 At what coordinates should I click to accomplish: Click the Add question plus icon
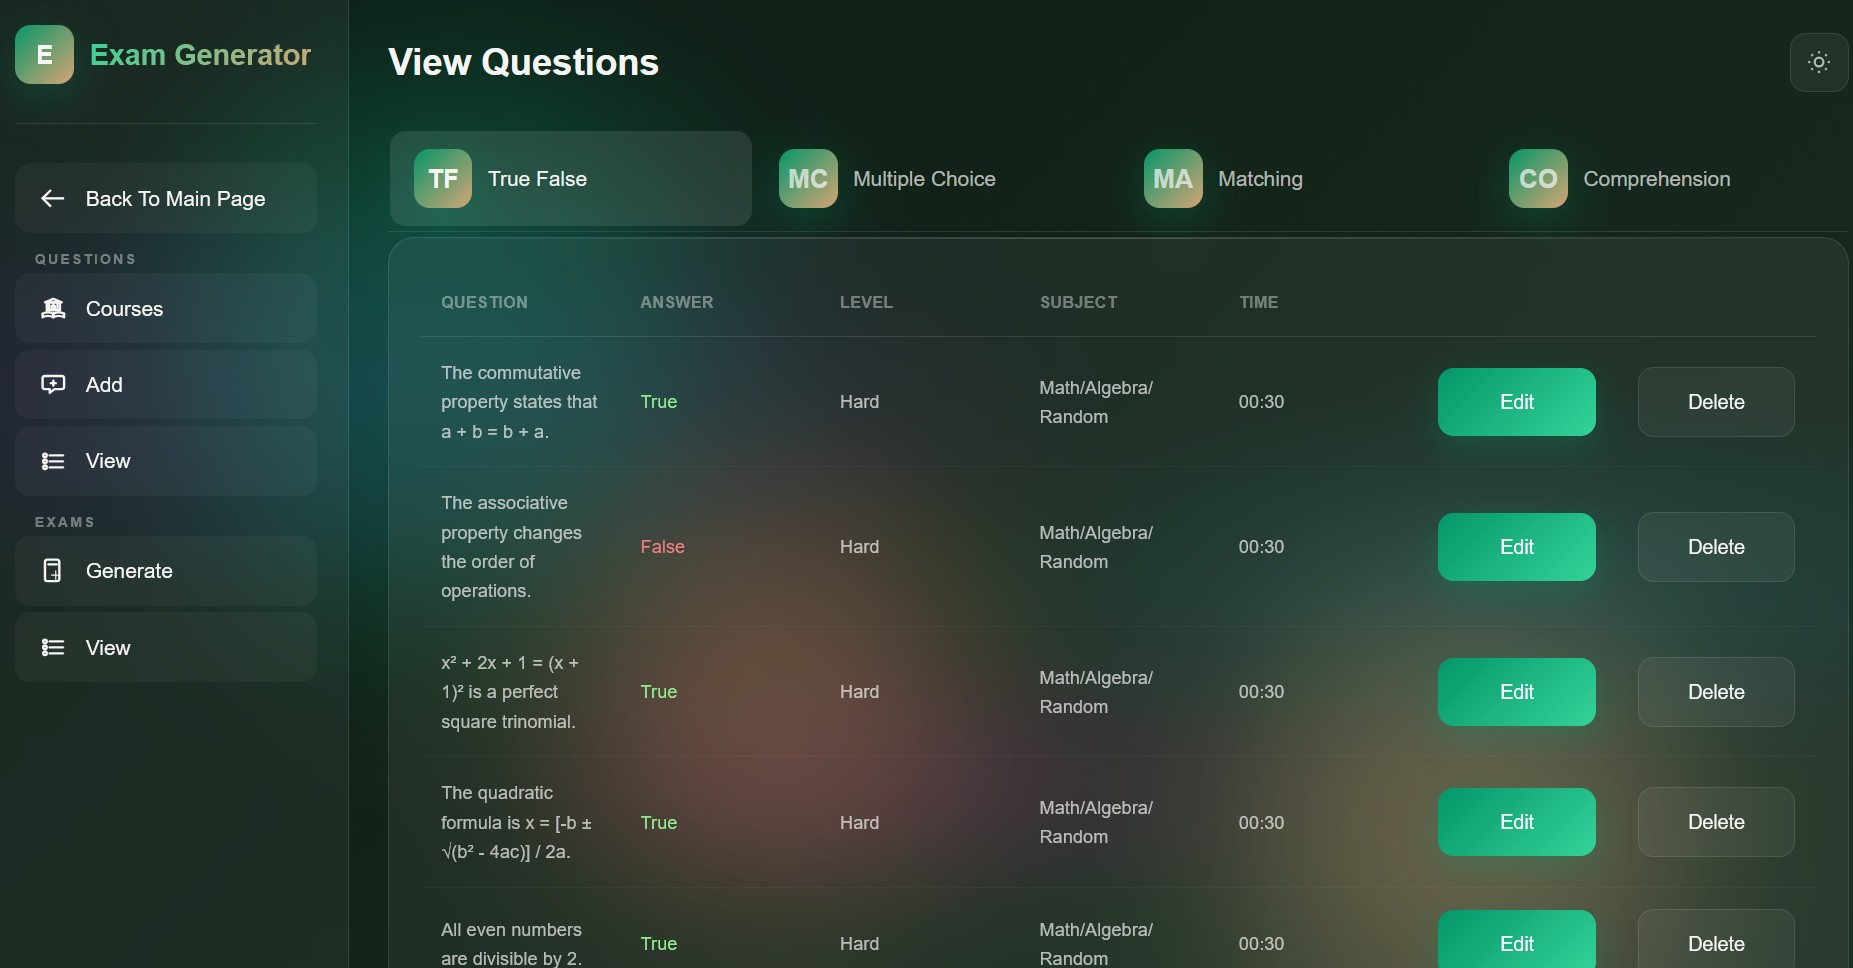(x=53, y=384)
